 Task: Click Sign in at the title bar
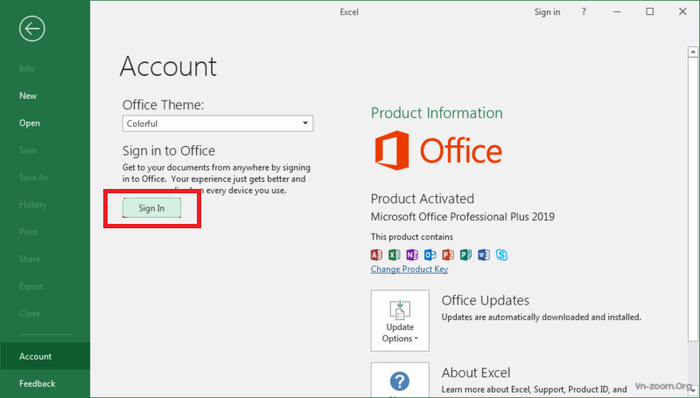[547, 12]
